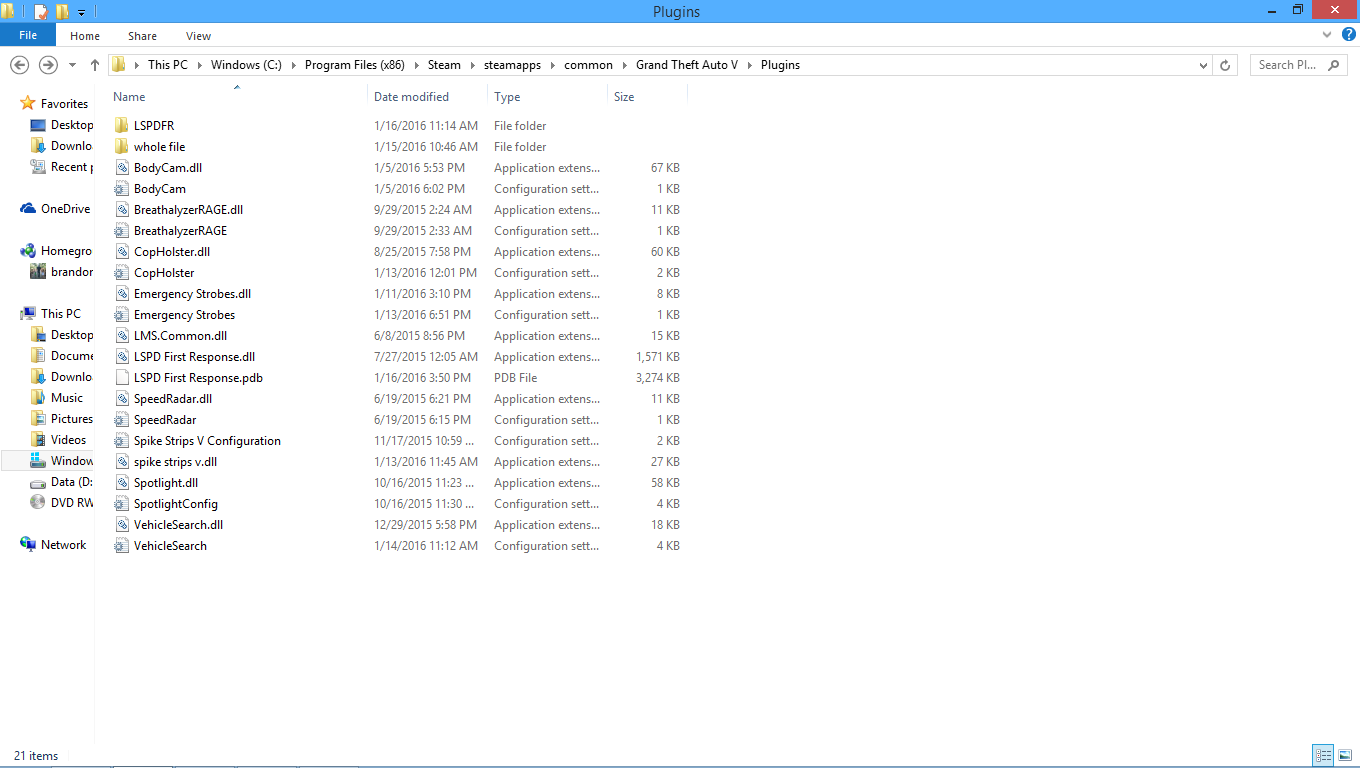
Task: Click the LSPD First Response.pdb file icon
Action: coord(122,378)
